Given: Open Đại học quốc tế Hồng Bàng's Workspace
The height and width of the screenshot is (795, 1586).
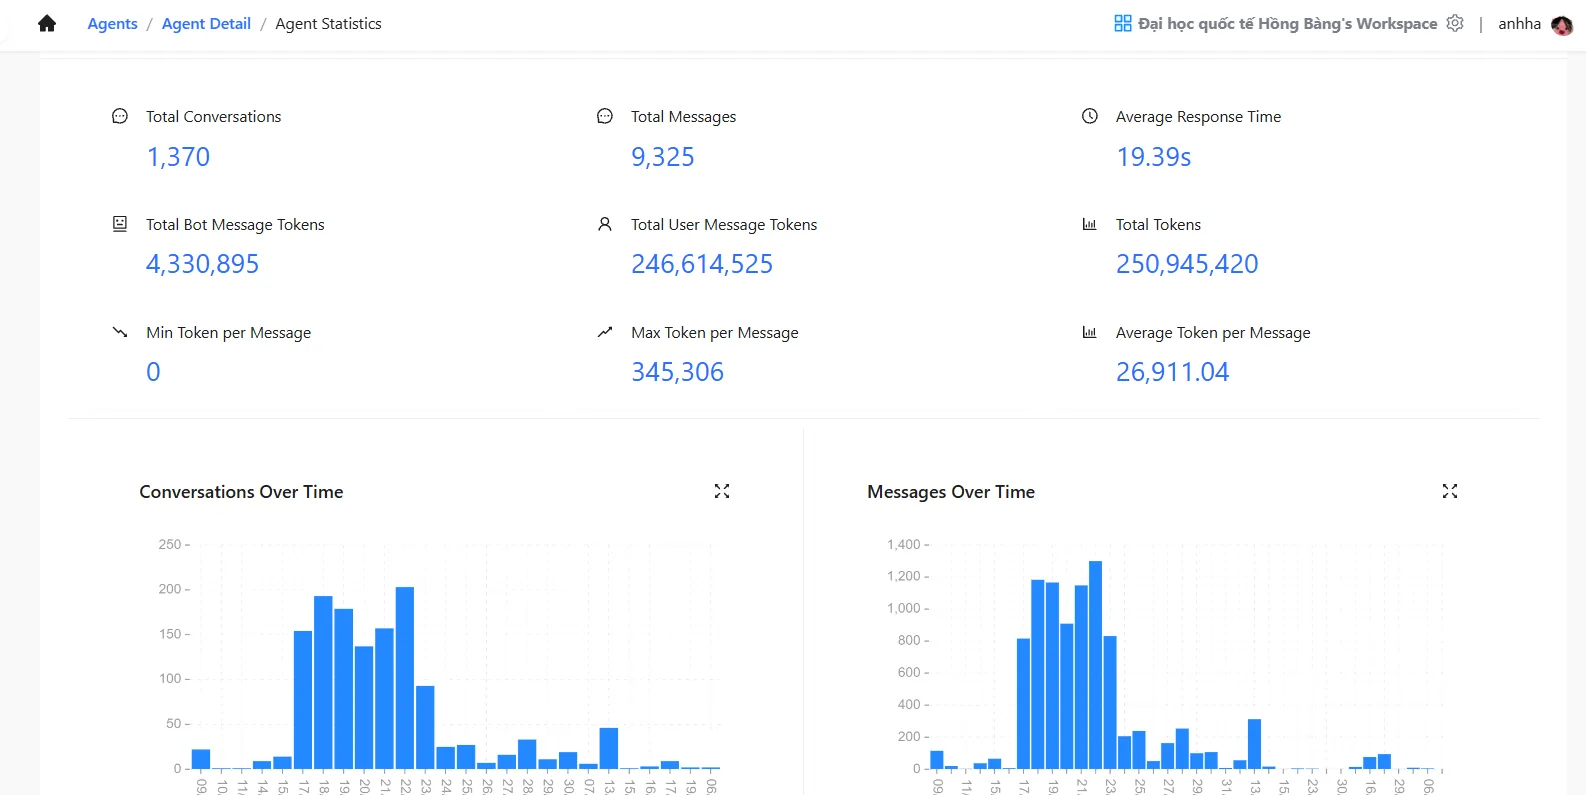Looking at the screenshot, I should point(1287,24).
